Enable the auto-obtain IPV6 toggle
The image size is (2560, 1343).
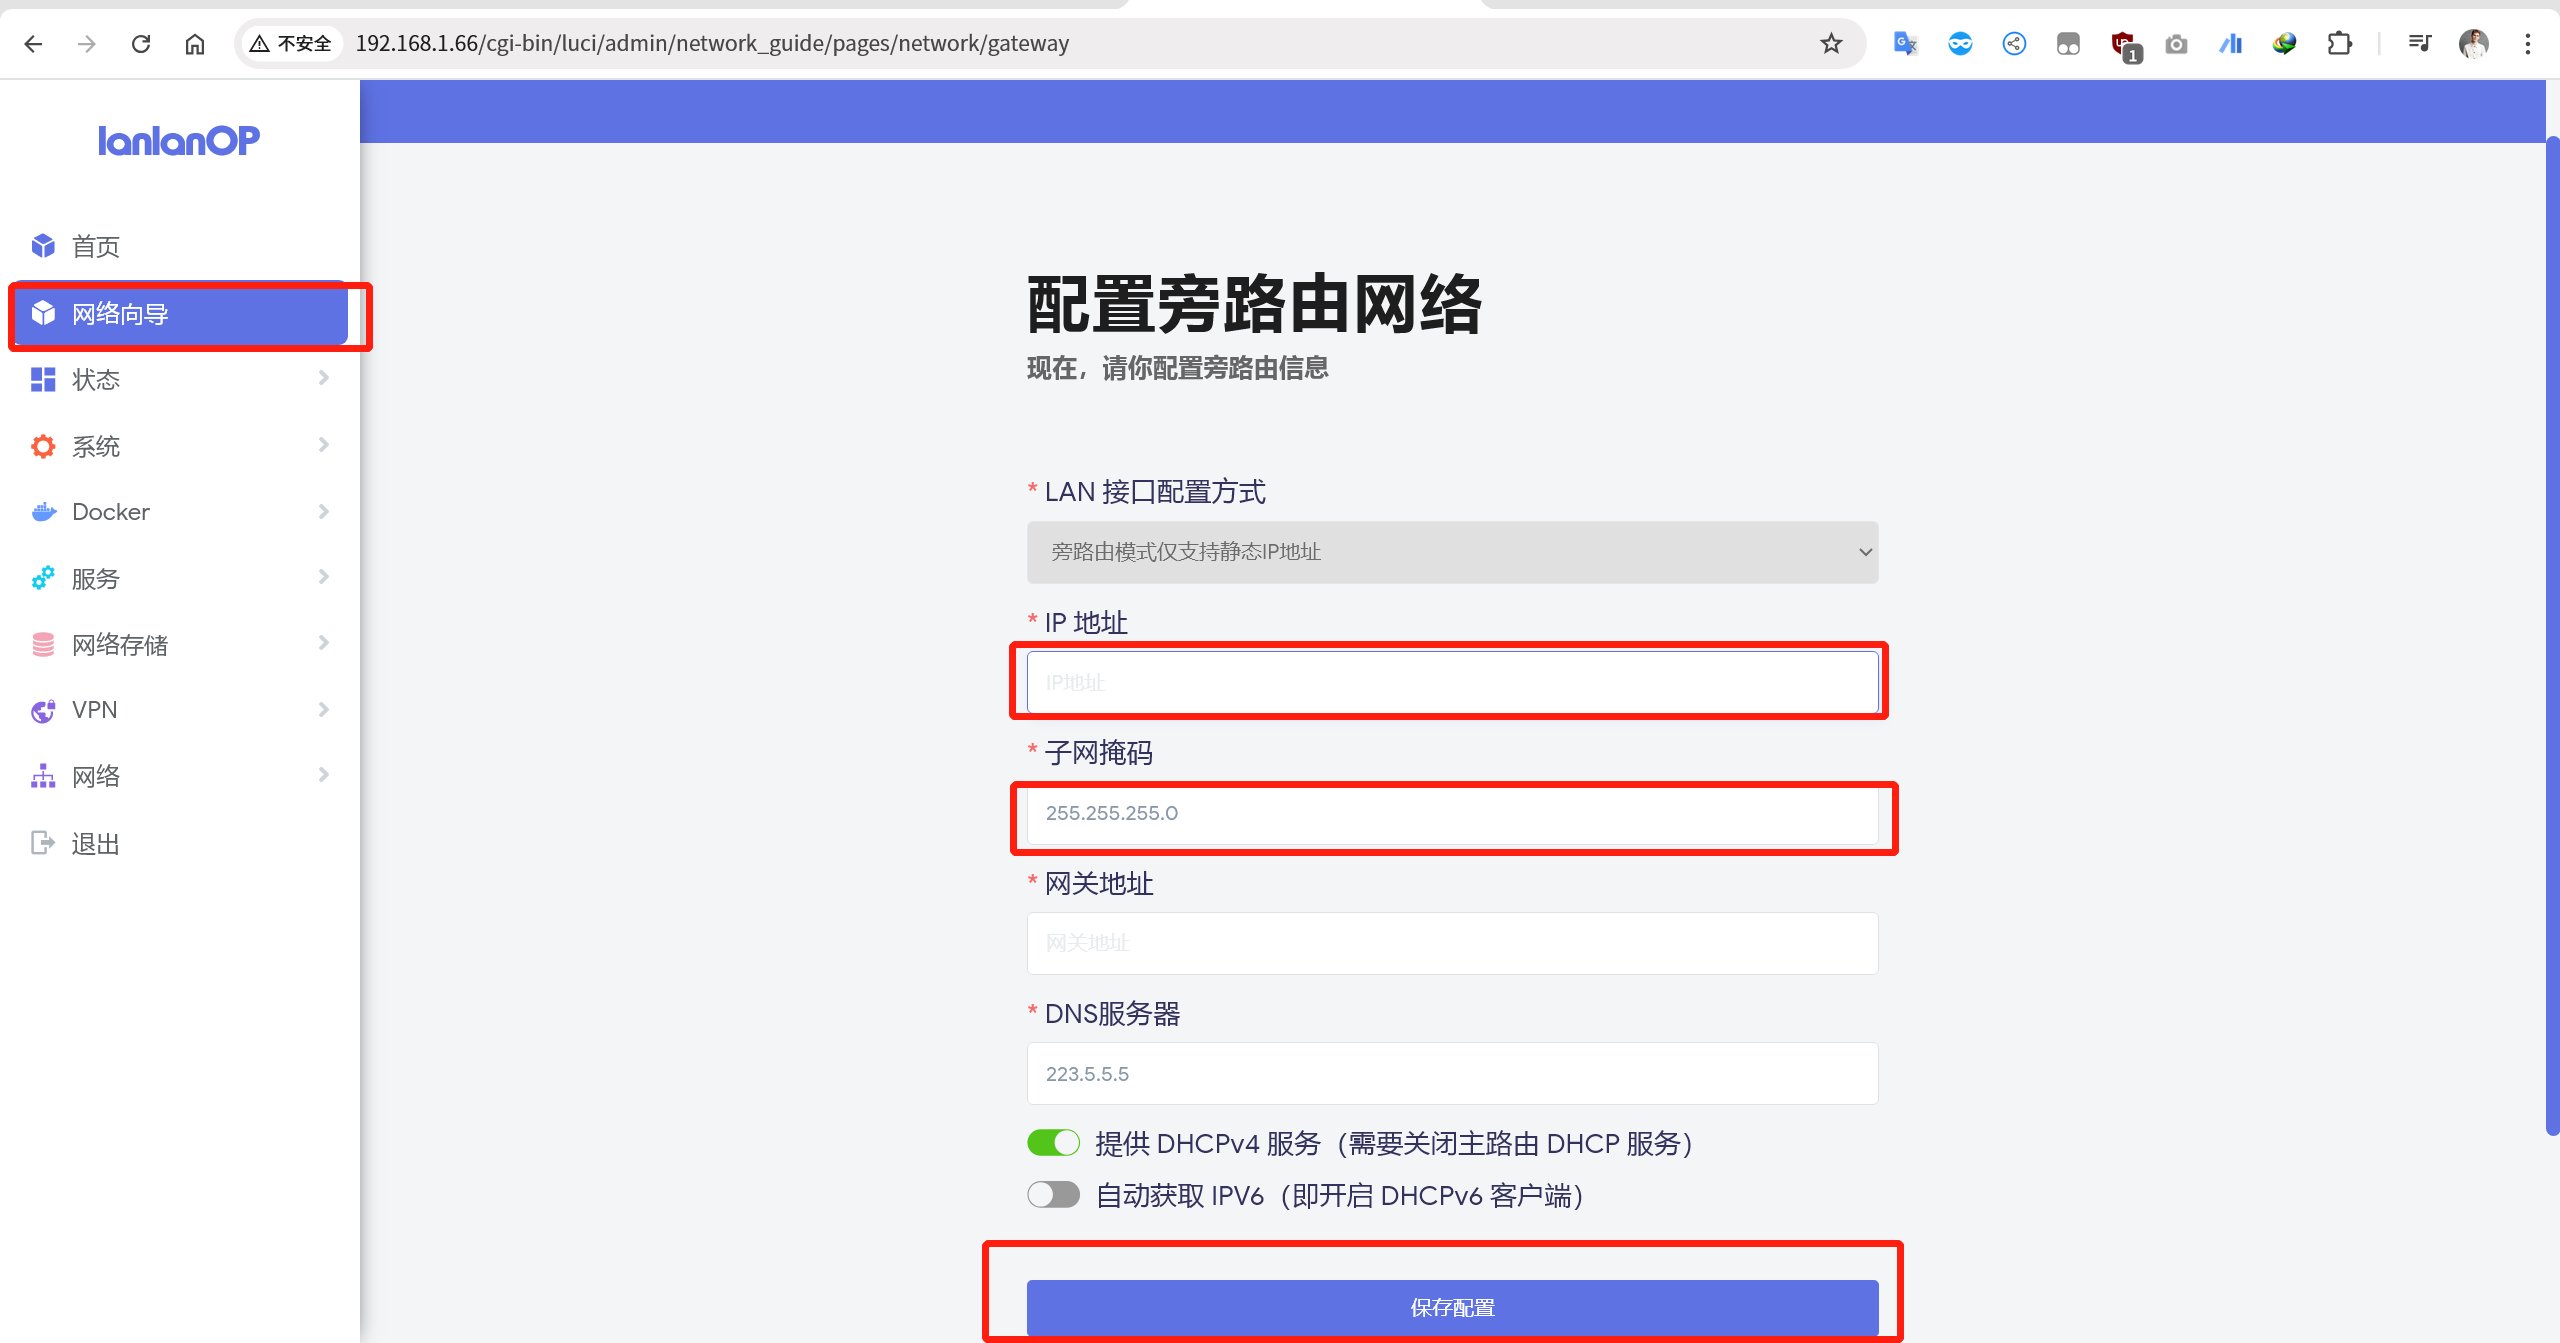[x=1053, y=1194]
